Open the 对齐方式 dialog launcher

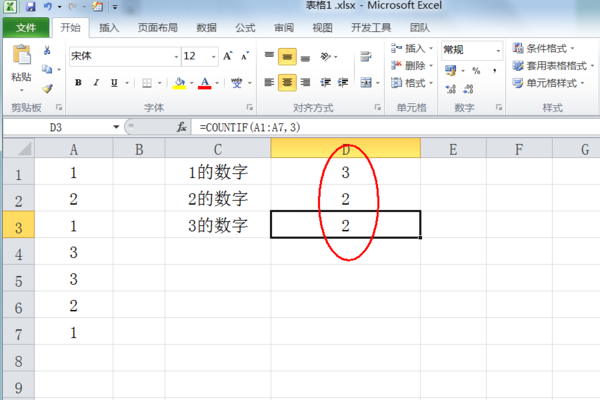point(377,108)
